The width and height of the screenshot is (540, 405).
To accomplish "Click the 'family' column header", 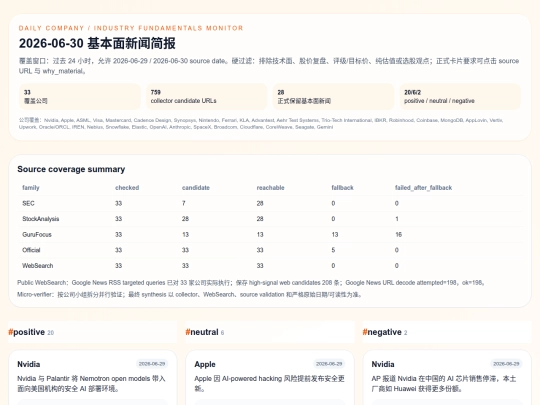I will (x=31, y=188).
